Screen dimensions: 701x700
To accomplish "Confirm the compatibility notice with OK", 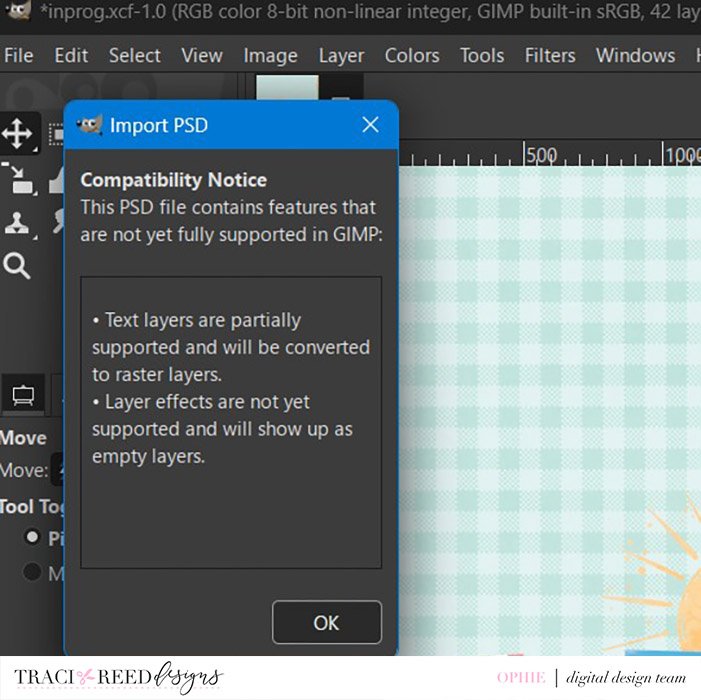I will pos(327,622).
